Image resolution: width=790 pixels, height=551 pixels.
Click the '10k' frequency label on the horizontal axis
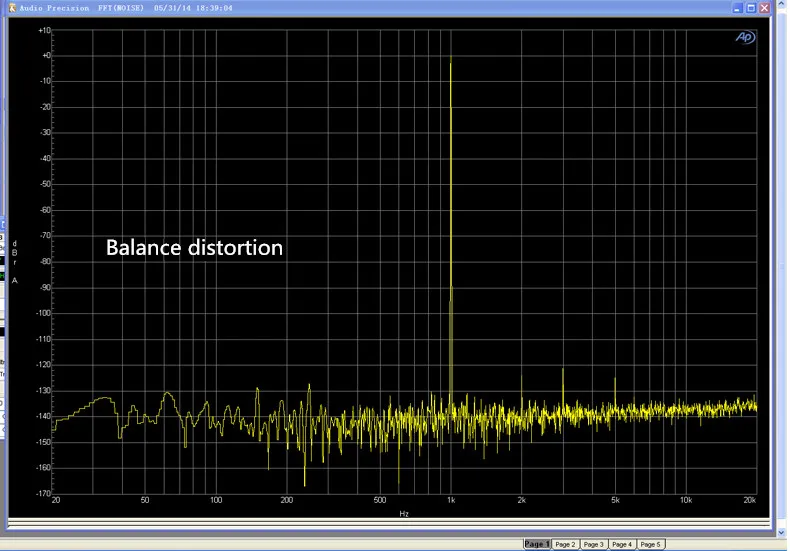pos(686,500)
